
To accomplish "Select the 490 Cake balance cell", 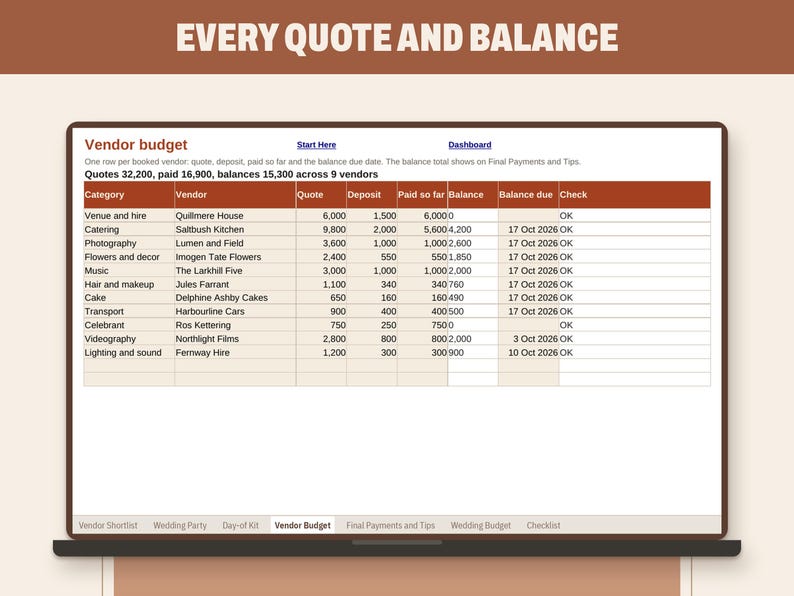I will point(473,298).
